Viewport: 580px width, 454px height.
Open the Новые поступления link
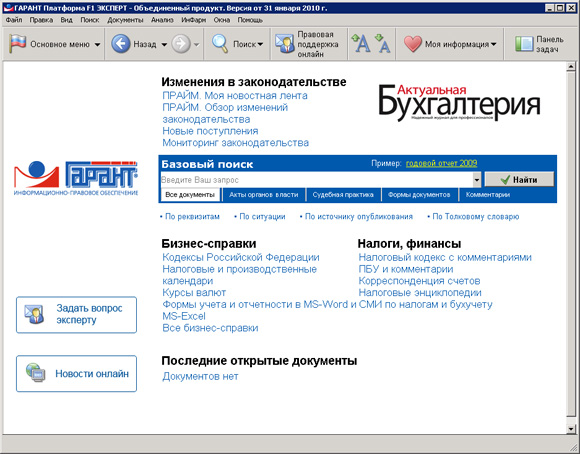tap(210, 131)
